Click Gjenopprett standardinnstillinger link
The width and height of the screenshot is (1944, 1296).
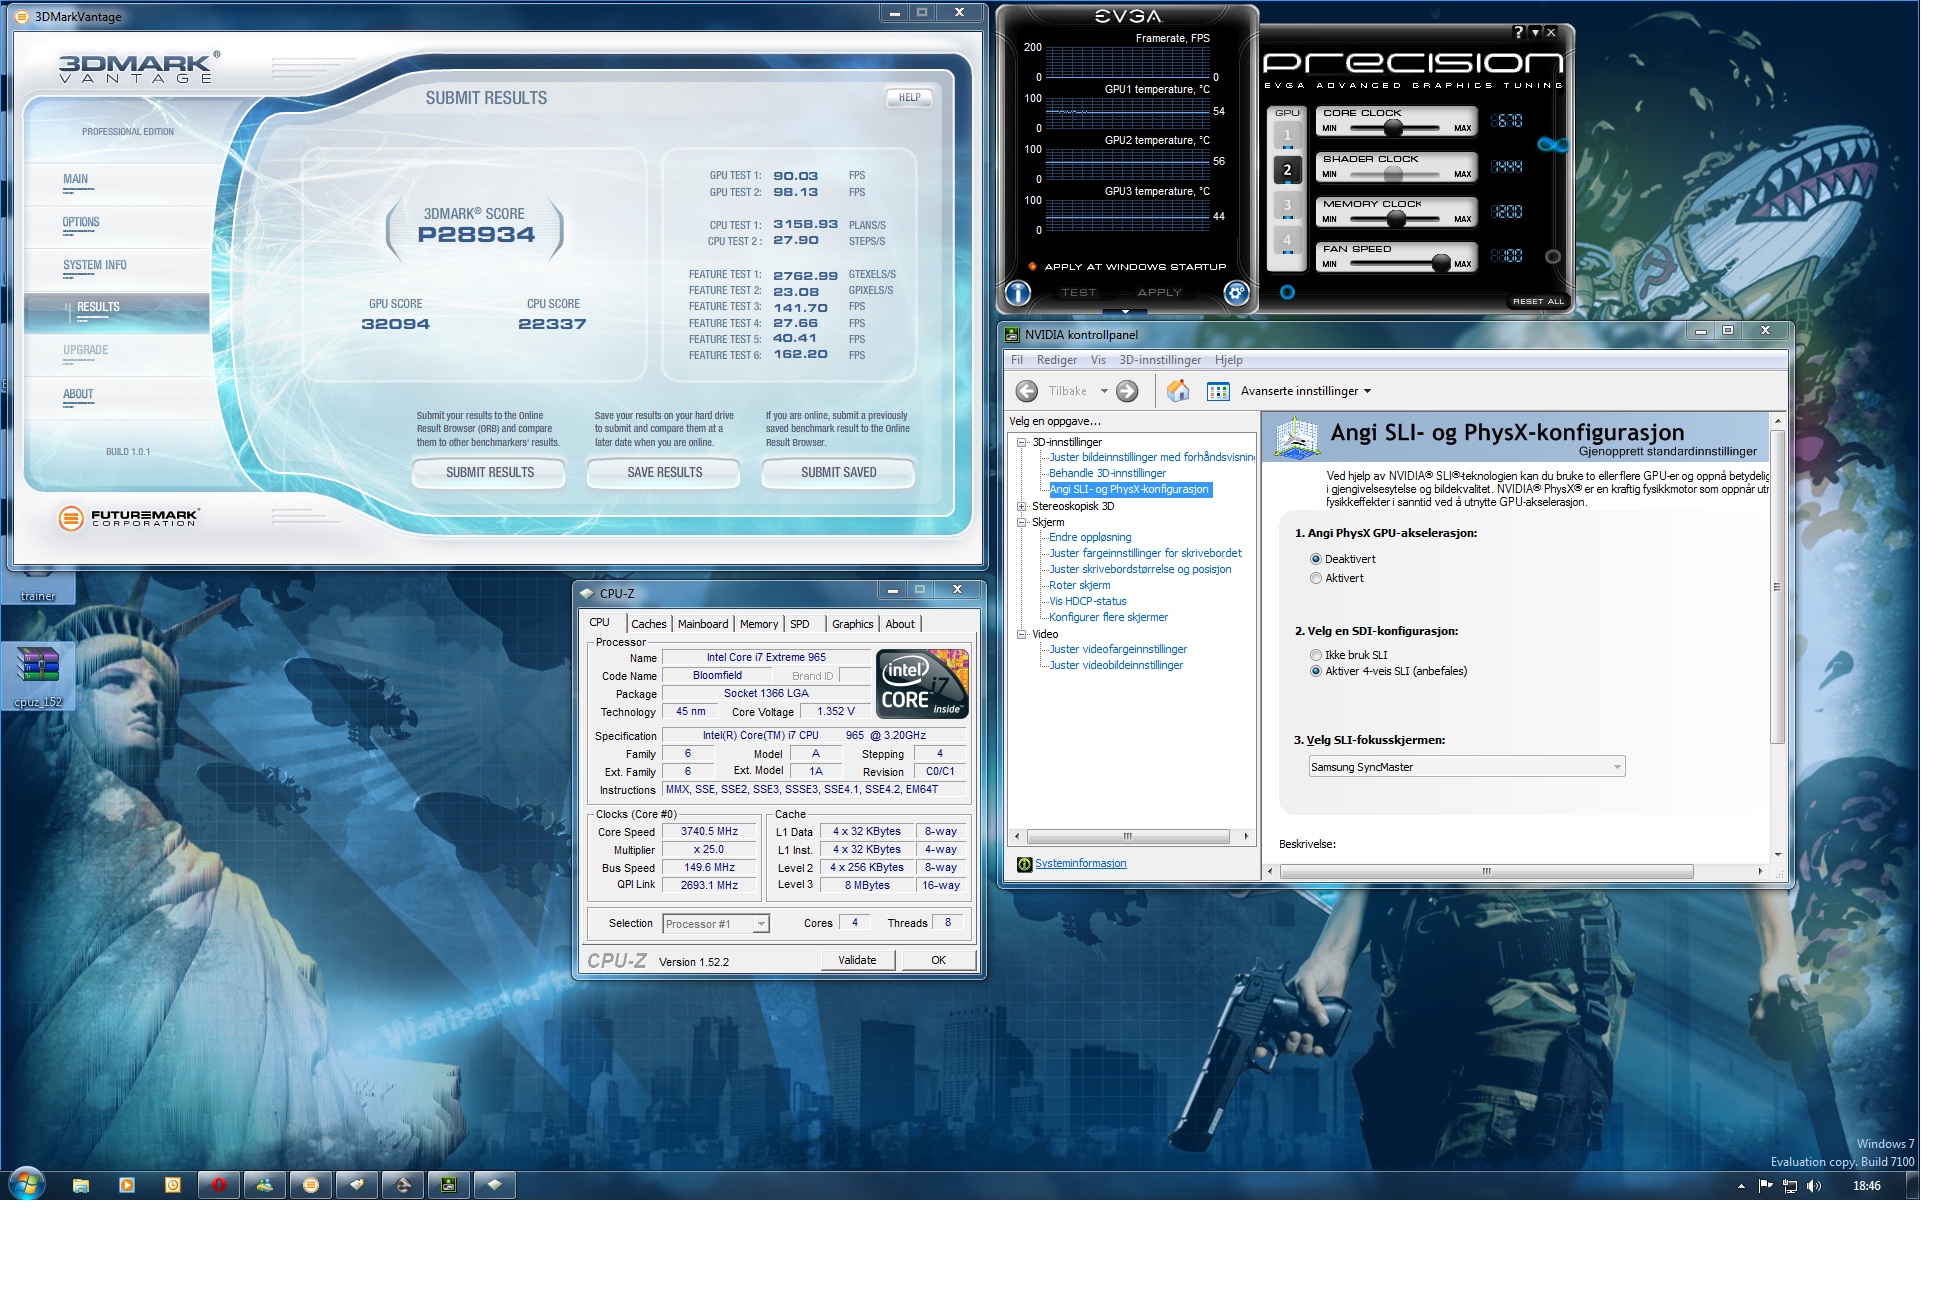(1667, 451)
